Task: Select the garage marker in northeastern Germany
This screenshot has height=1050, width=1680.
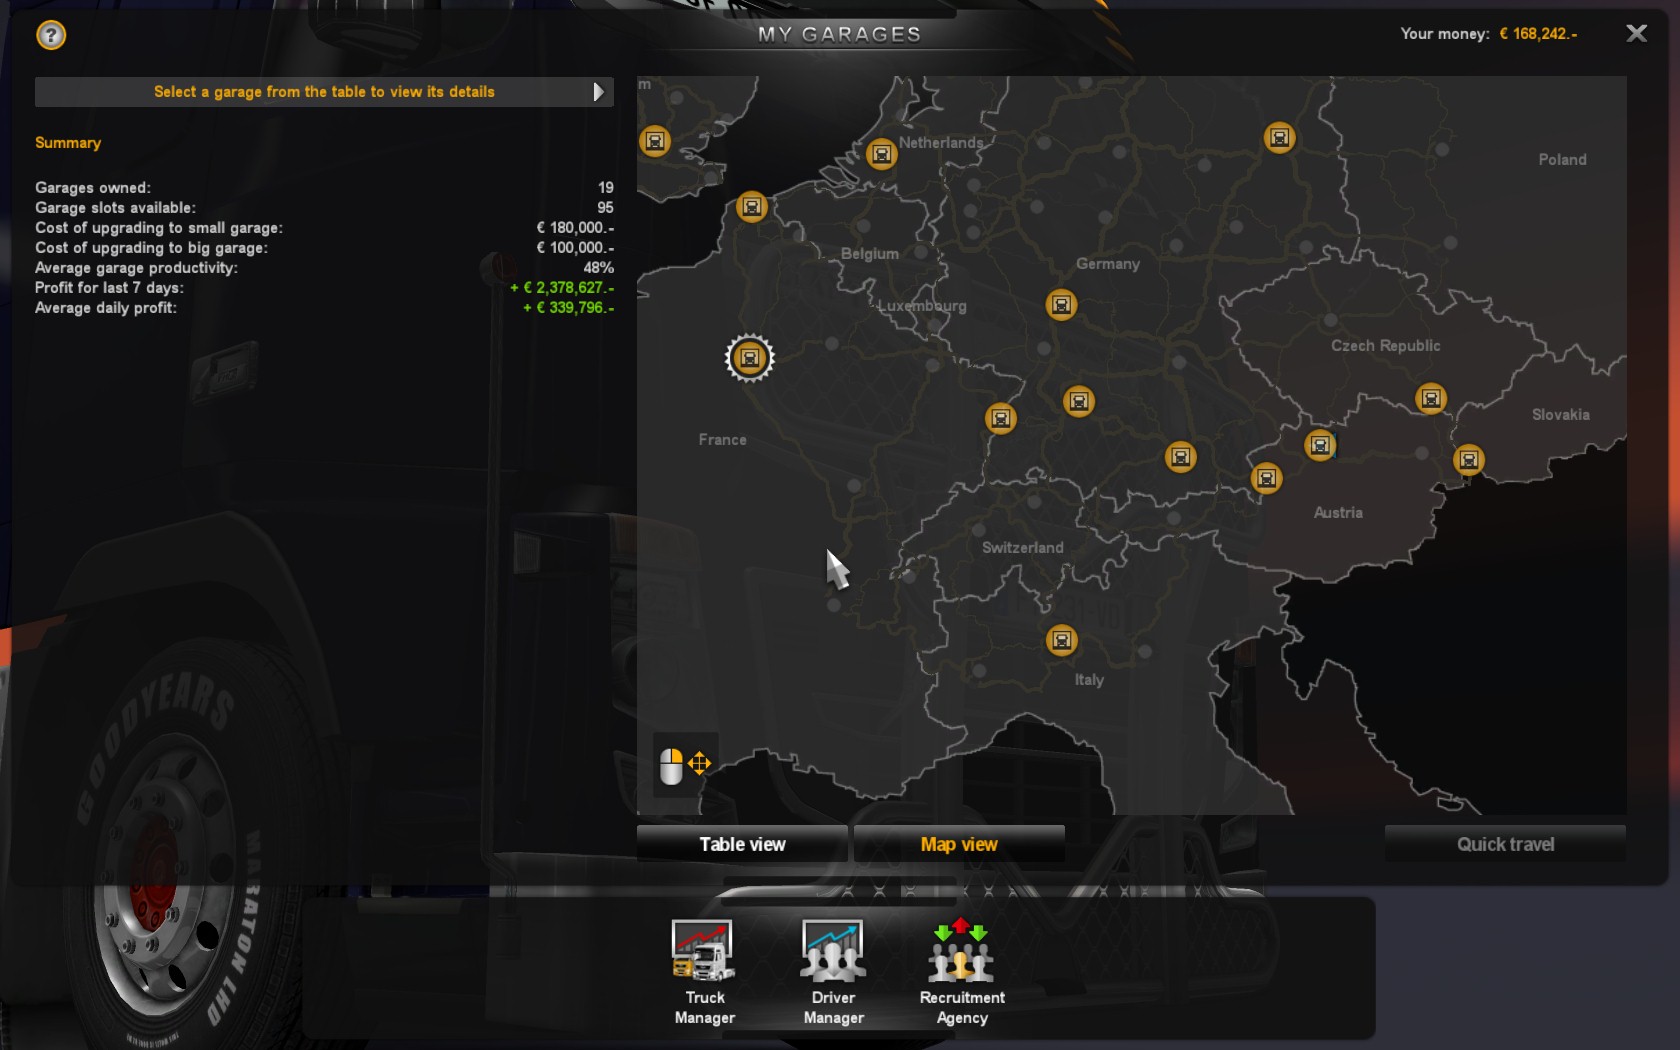Action: point(1280,137)
